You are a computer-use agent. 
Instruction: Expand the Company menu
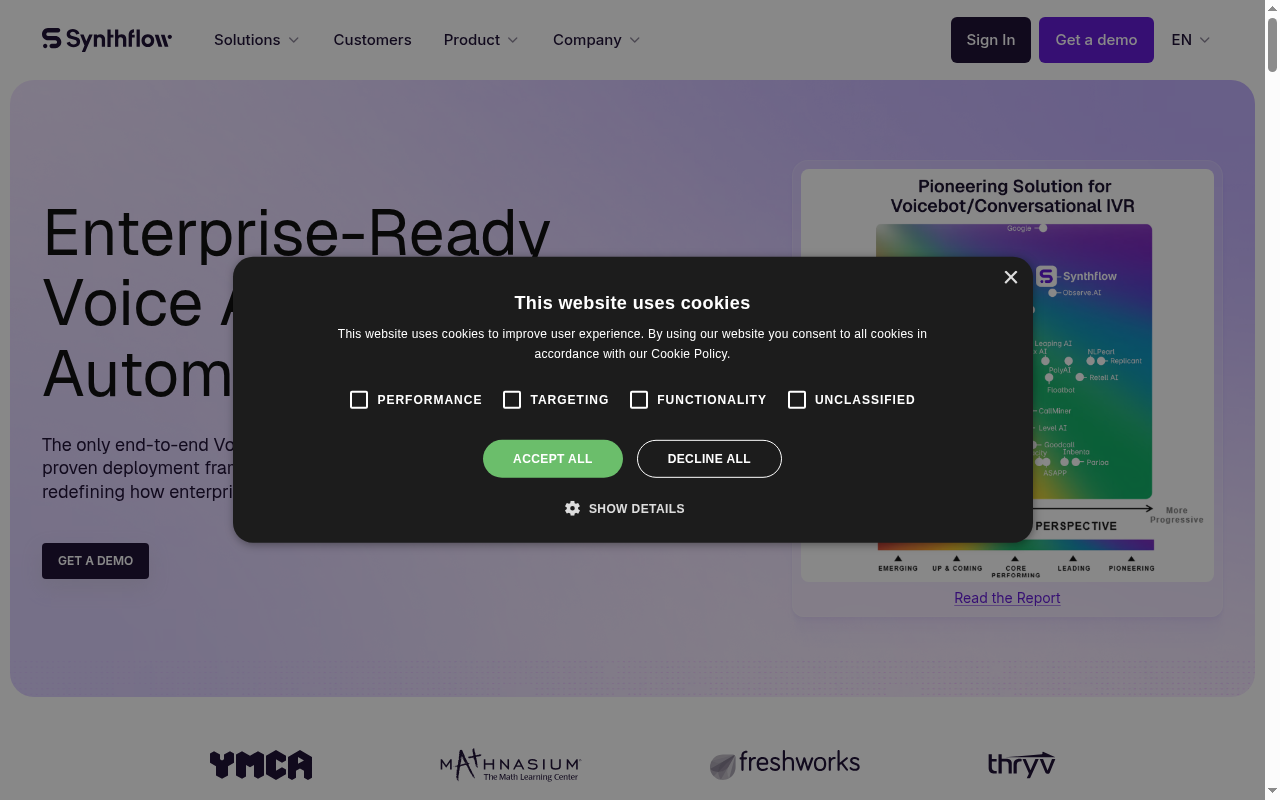596,40
